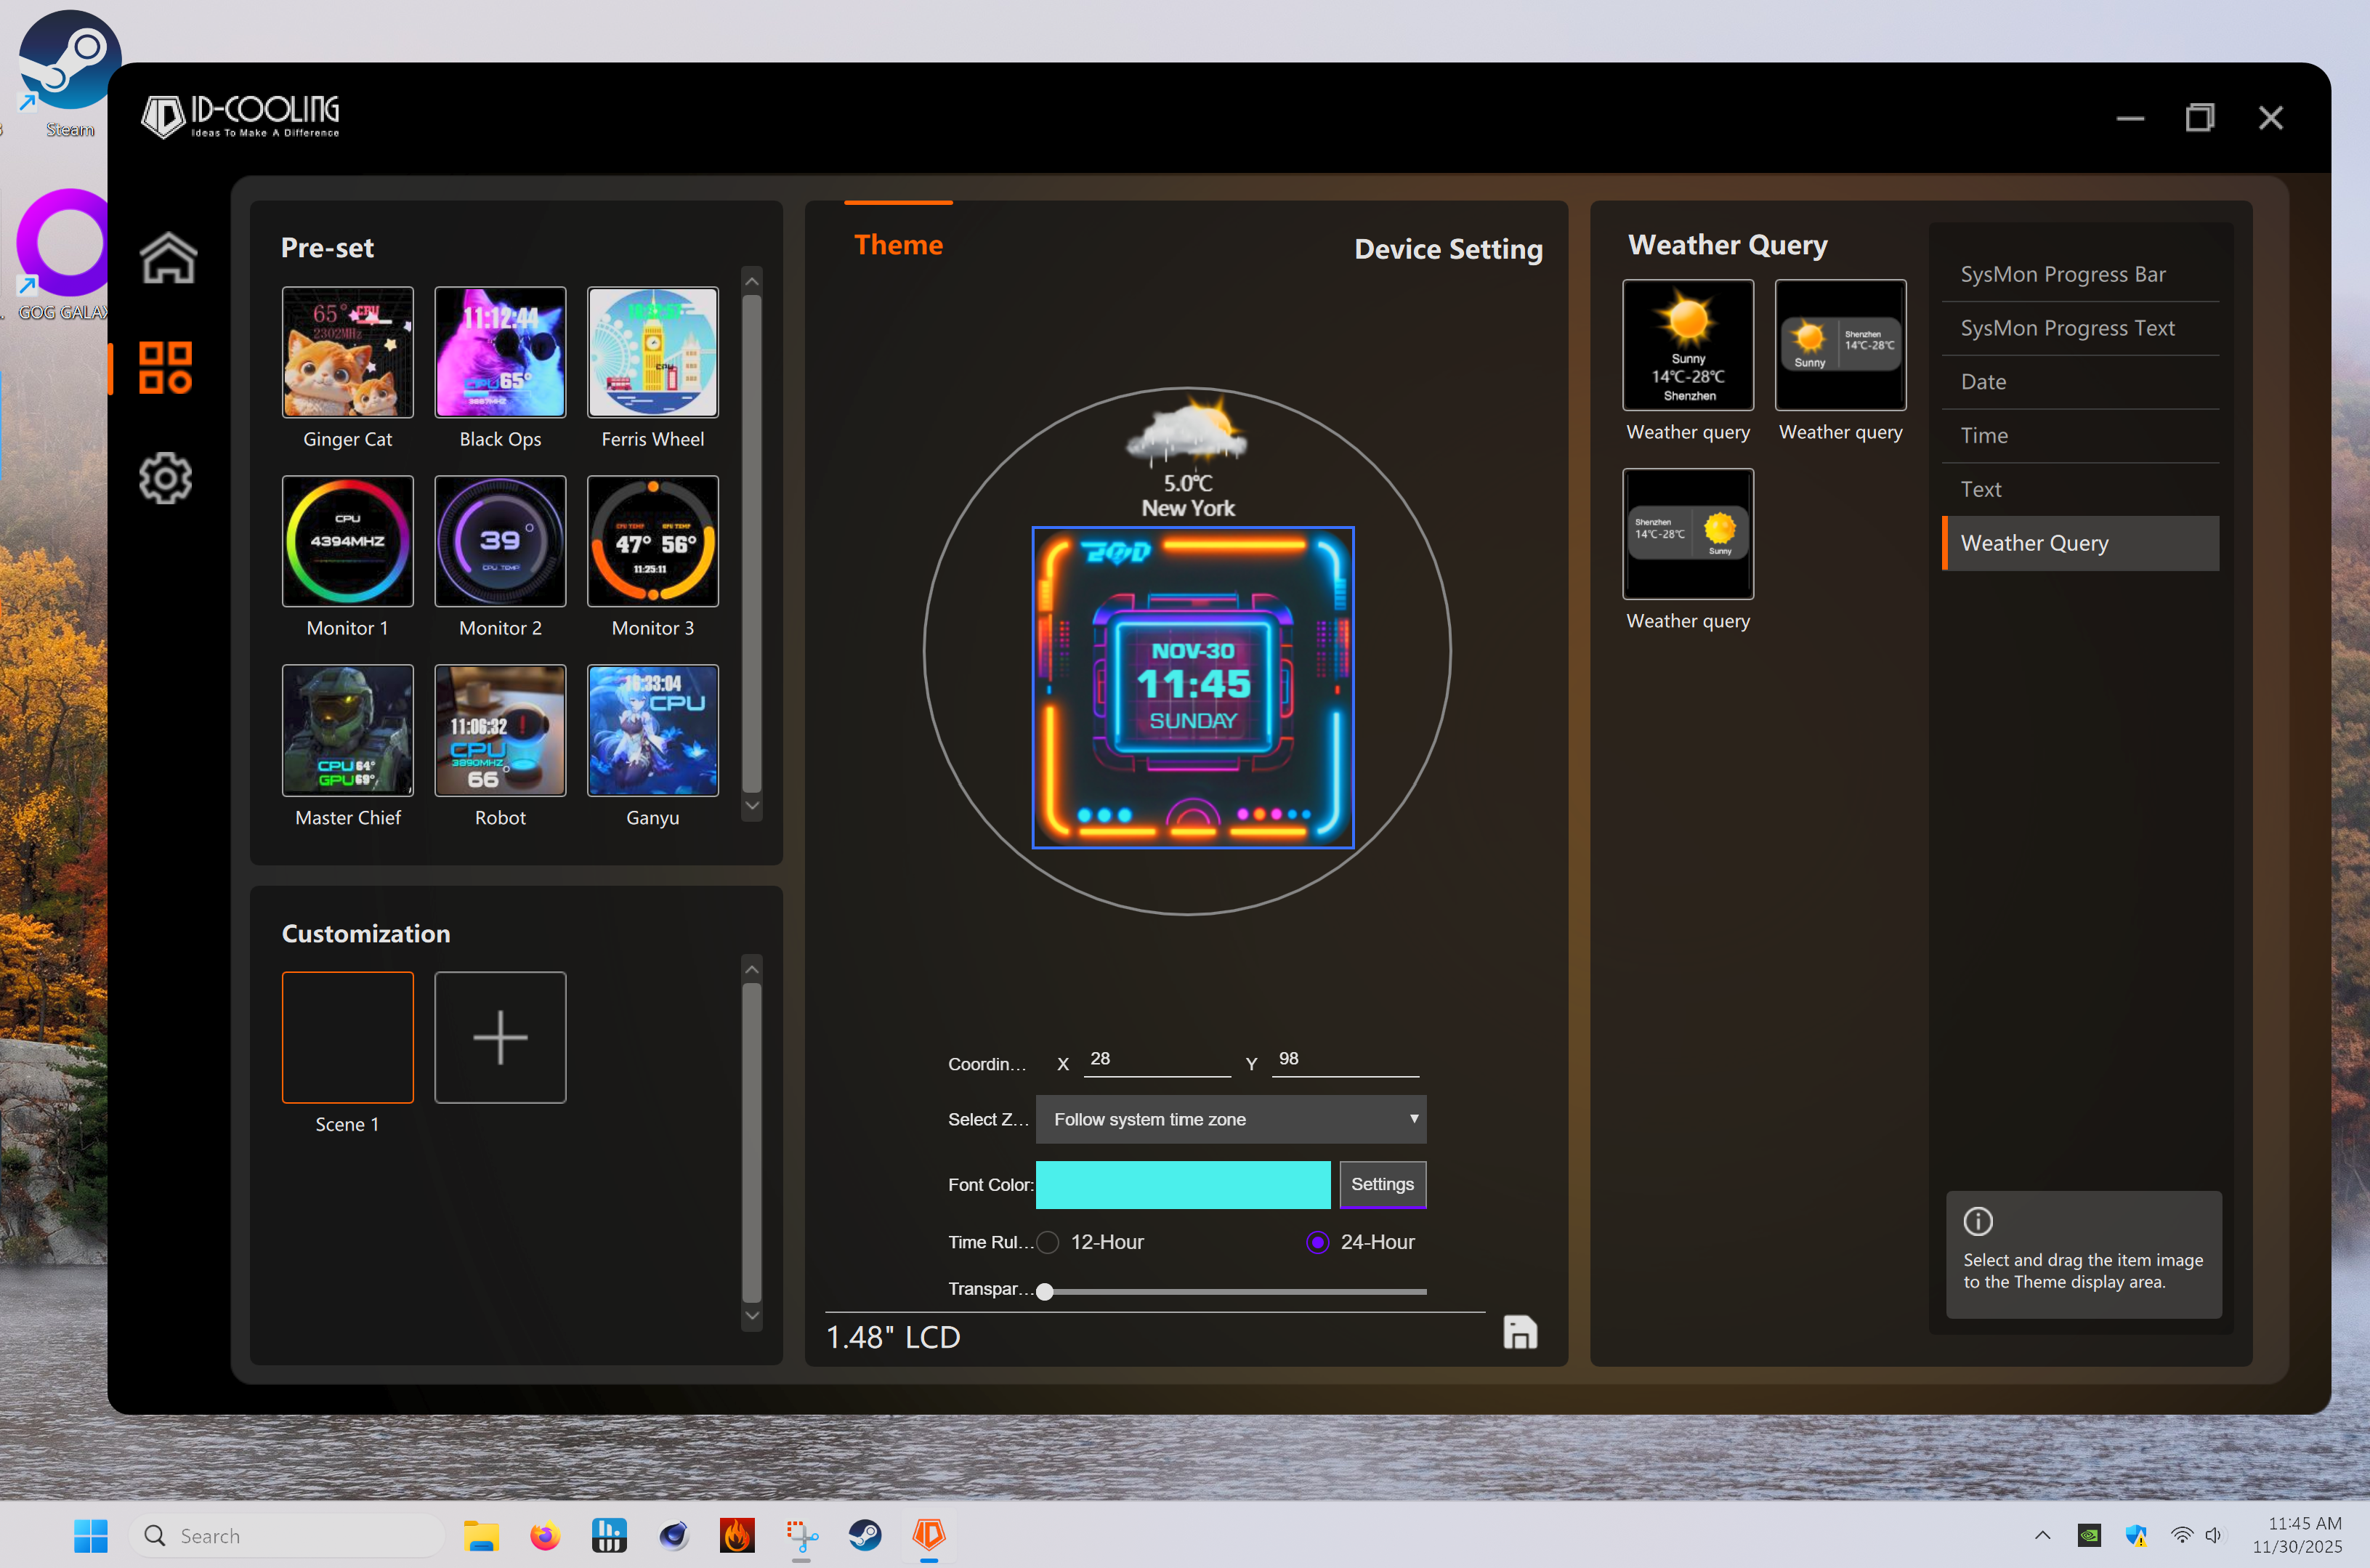Click the info icon in hint box

click(x=1977, y=1221)
